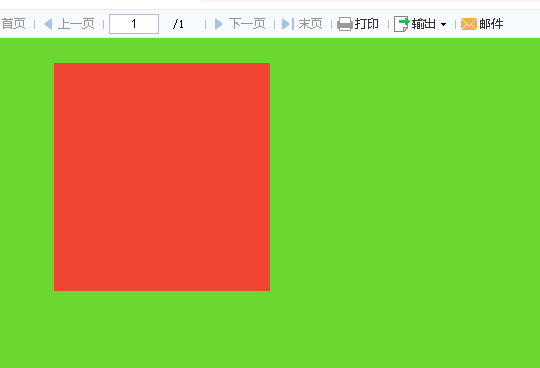The height and width of the screenshot is (368, 540).
Task: Jump to last page via 末页 text
Action: click(310, 24)
